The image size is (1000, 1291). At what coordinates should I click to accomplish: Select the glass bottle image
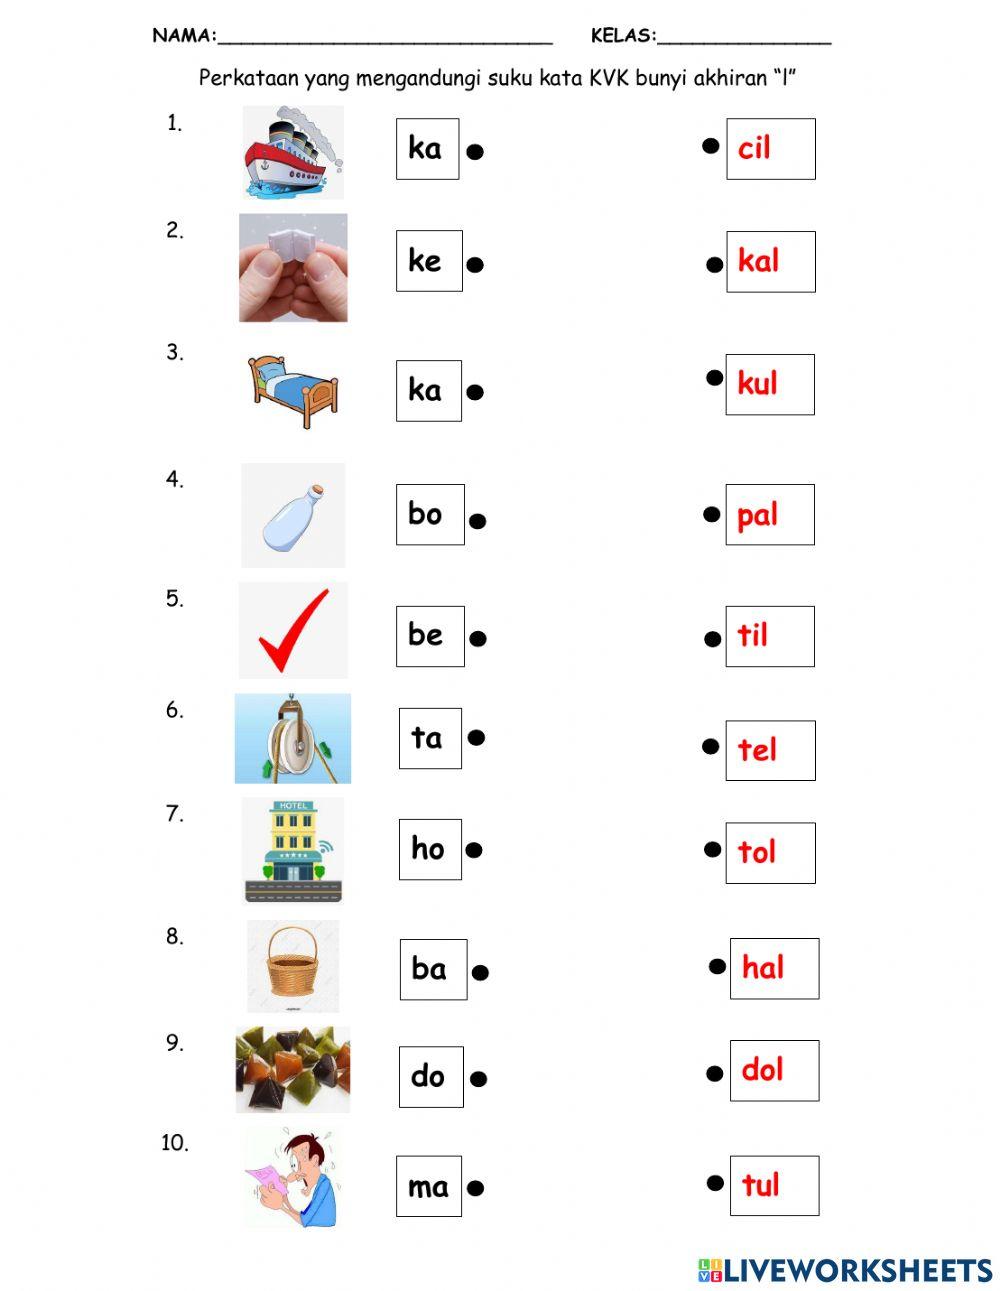[x=293, y=515]
